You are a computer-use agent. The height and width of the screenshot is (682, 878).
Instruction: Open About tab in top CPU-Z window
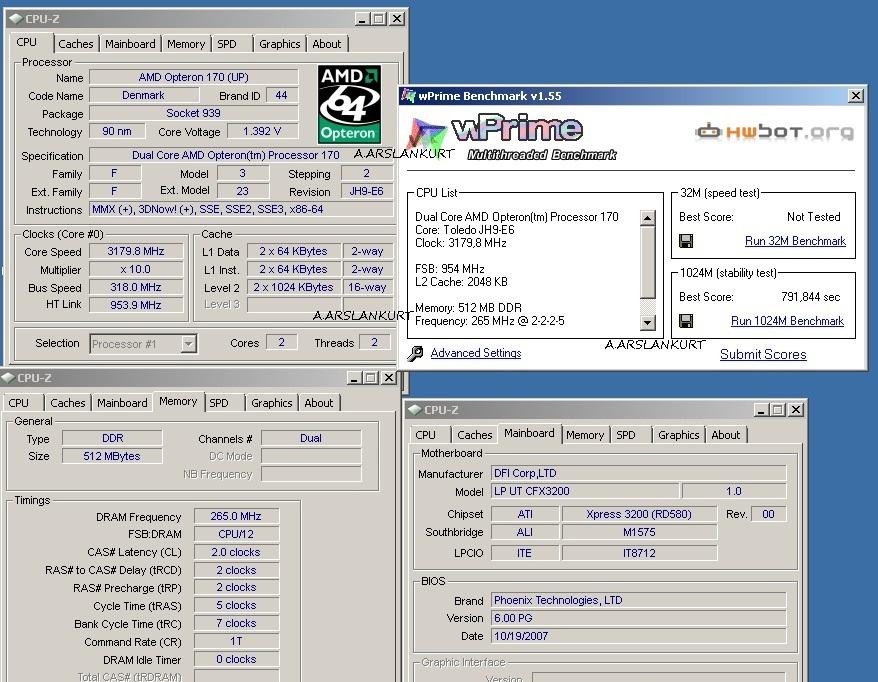(x=326, y=44)
